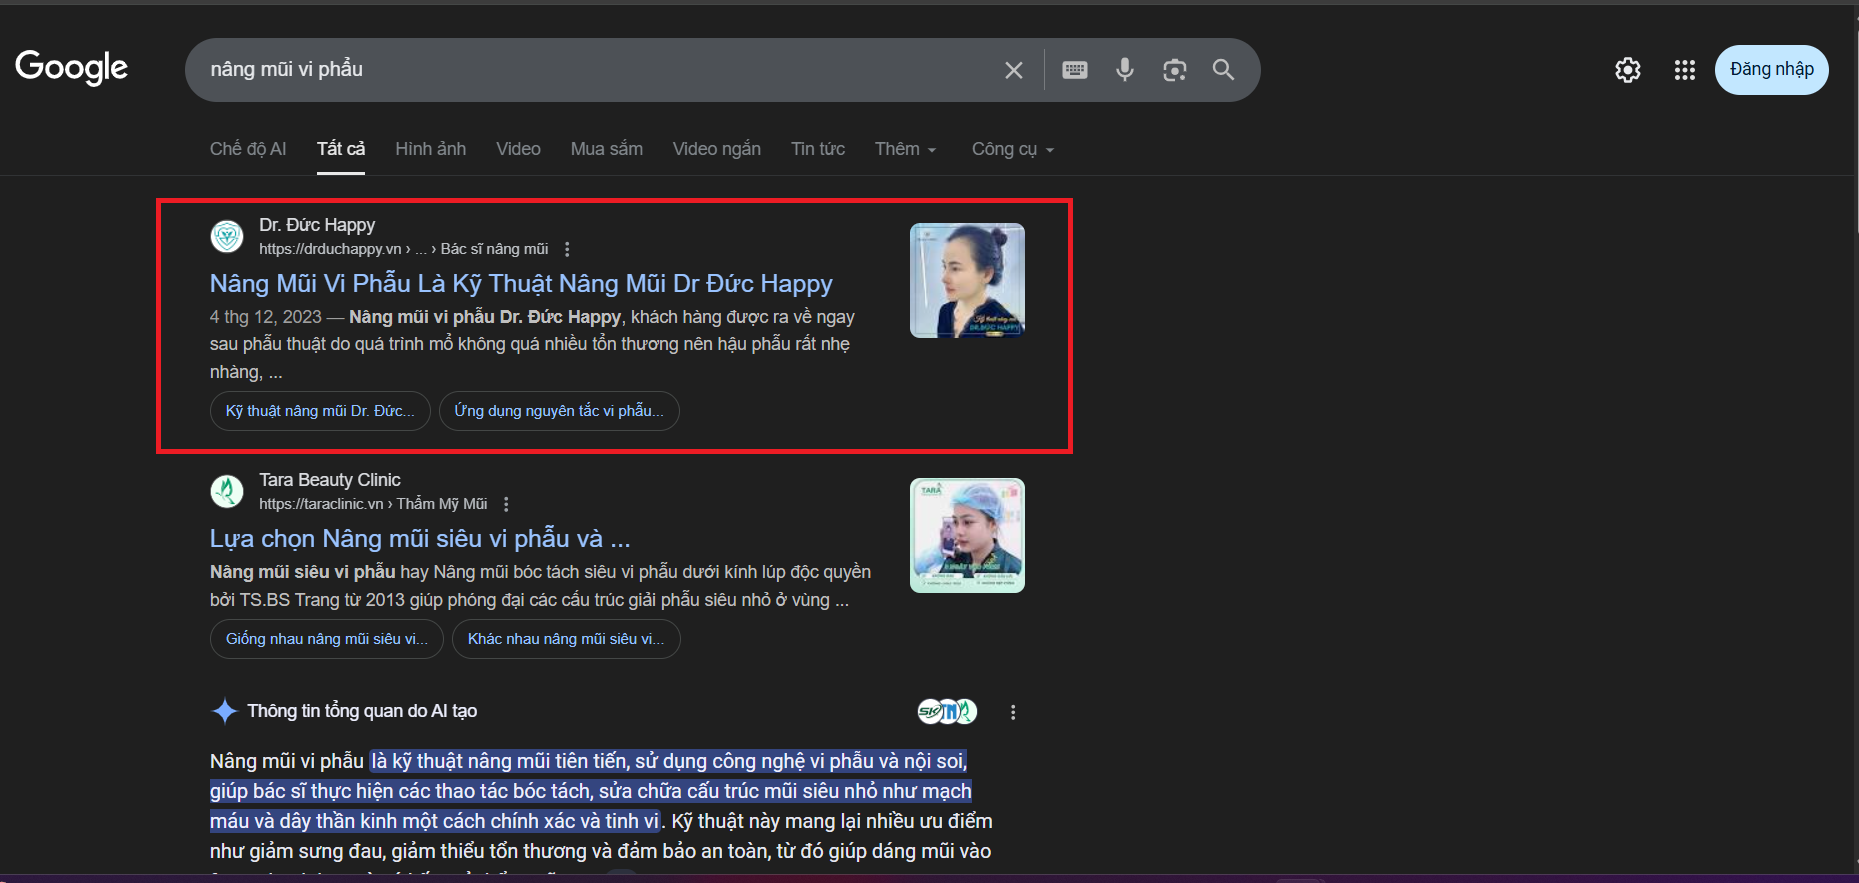Click the Dr. Đức Happy result thumbnail
This screenshot has width=1859, height=883.
tap(967, 280)
